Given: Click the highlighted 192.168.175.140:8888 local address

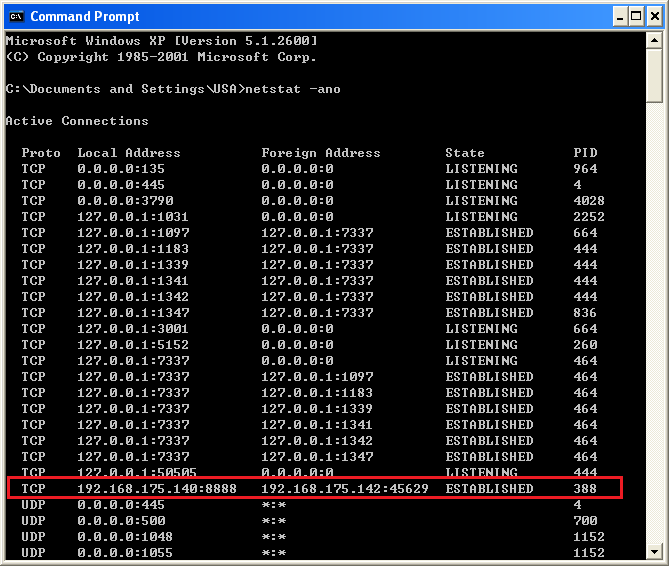Looking at the screenshot, I should 157,489.
